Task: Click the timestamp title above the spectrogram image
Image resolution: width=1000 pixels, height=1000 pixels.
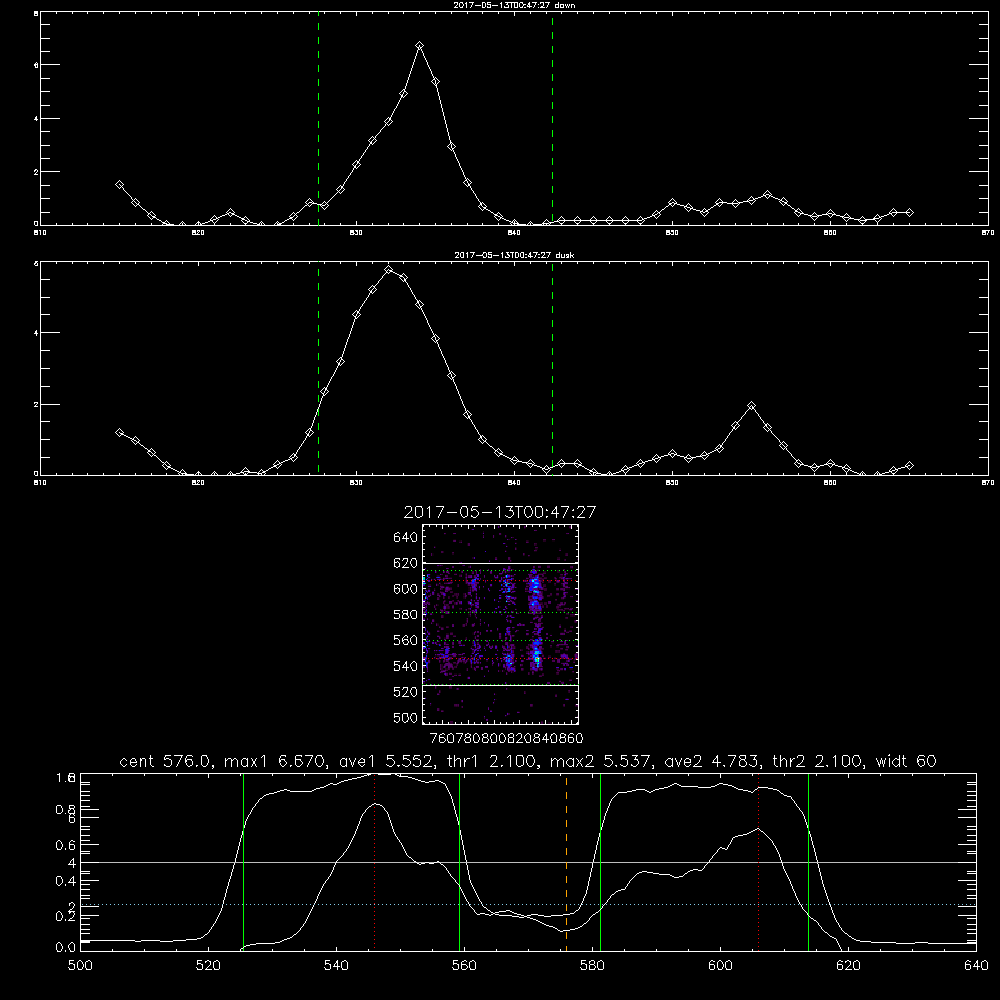Action: click(x=500, y=512)
